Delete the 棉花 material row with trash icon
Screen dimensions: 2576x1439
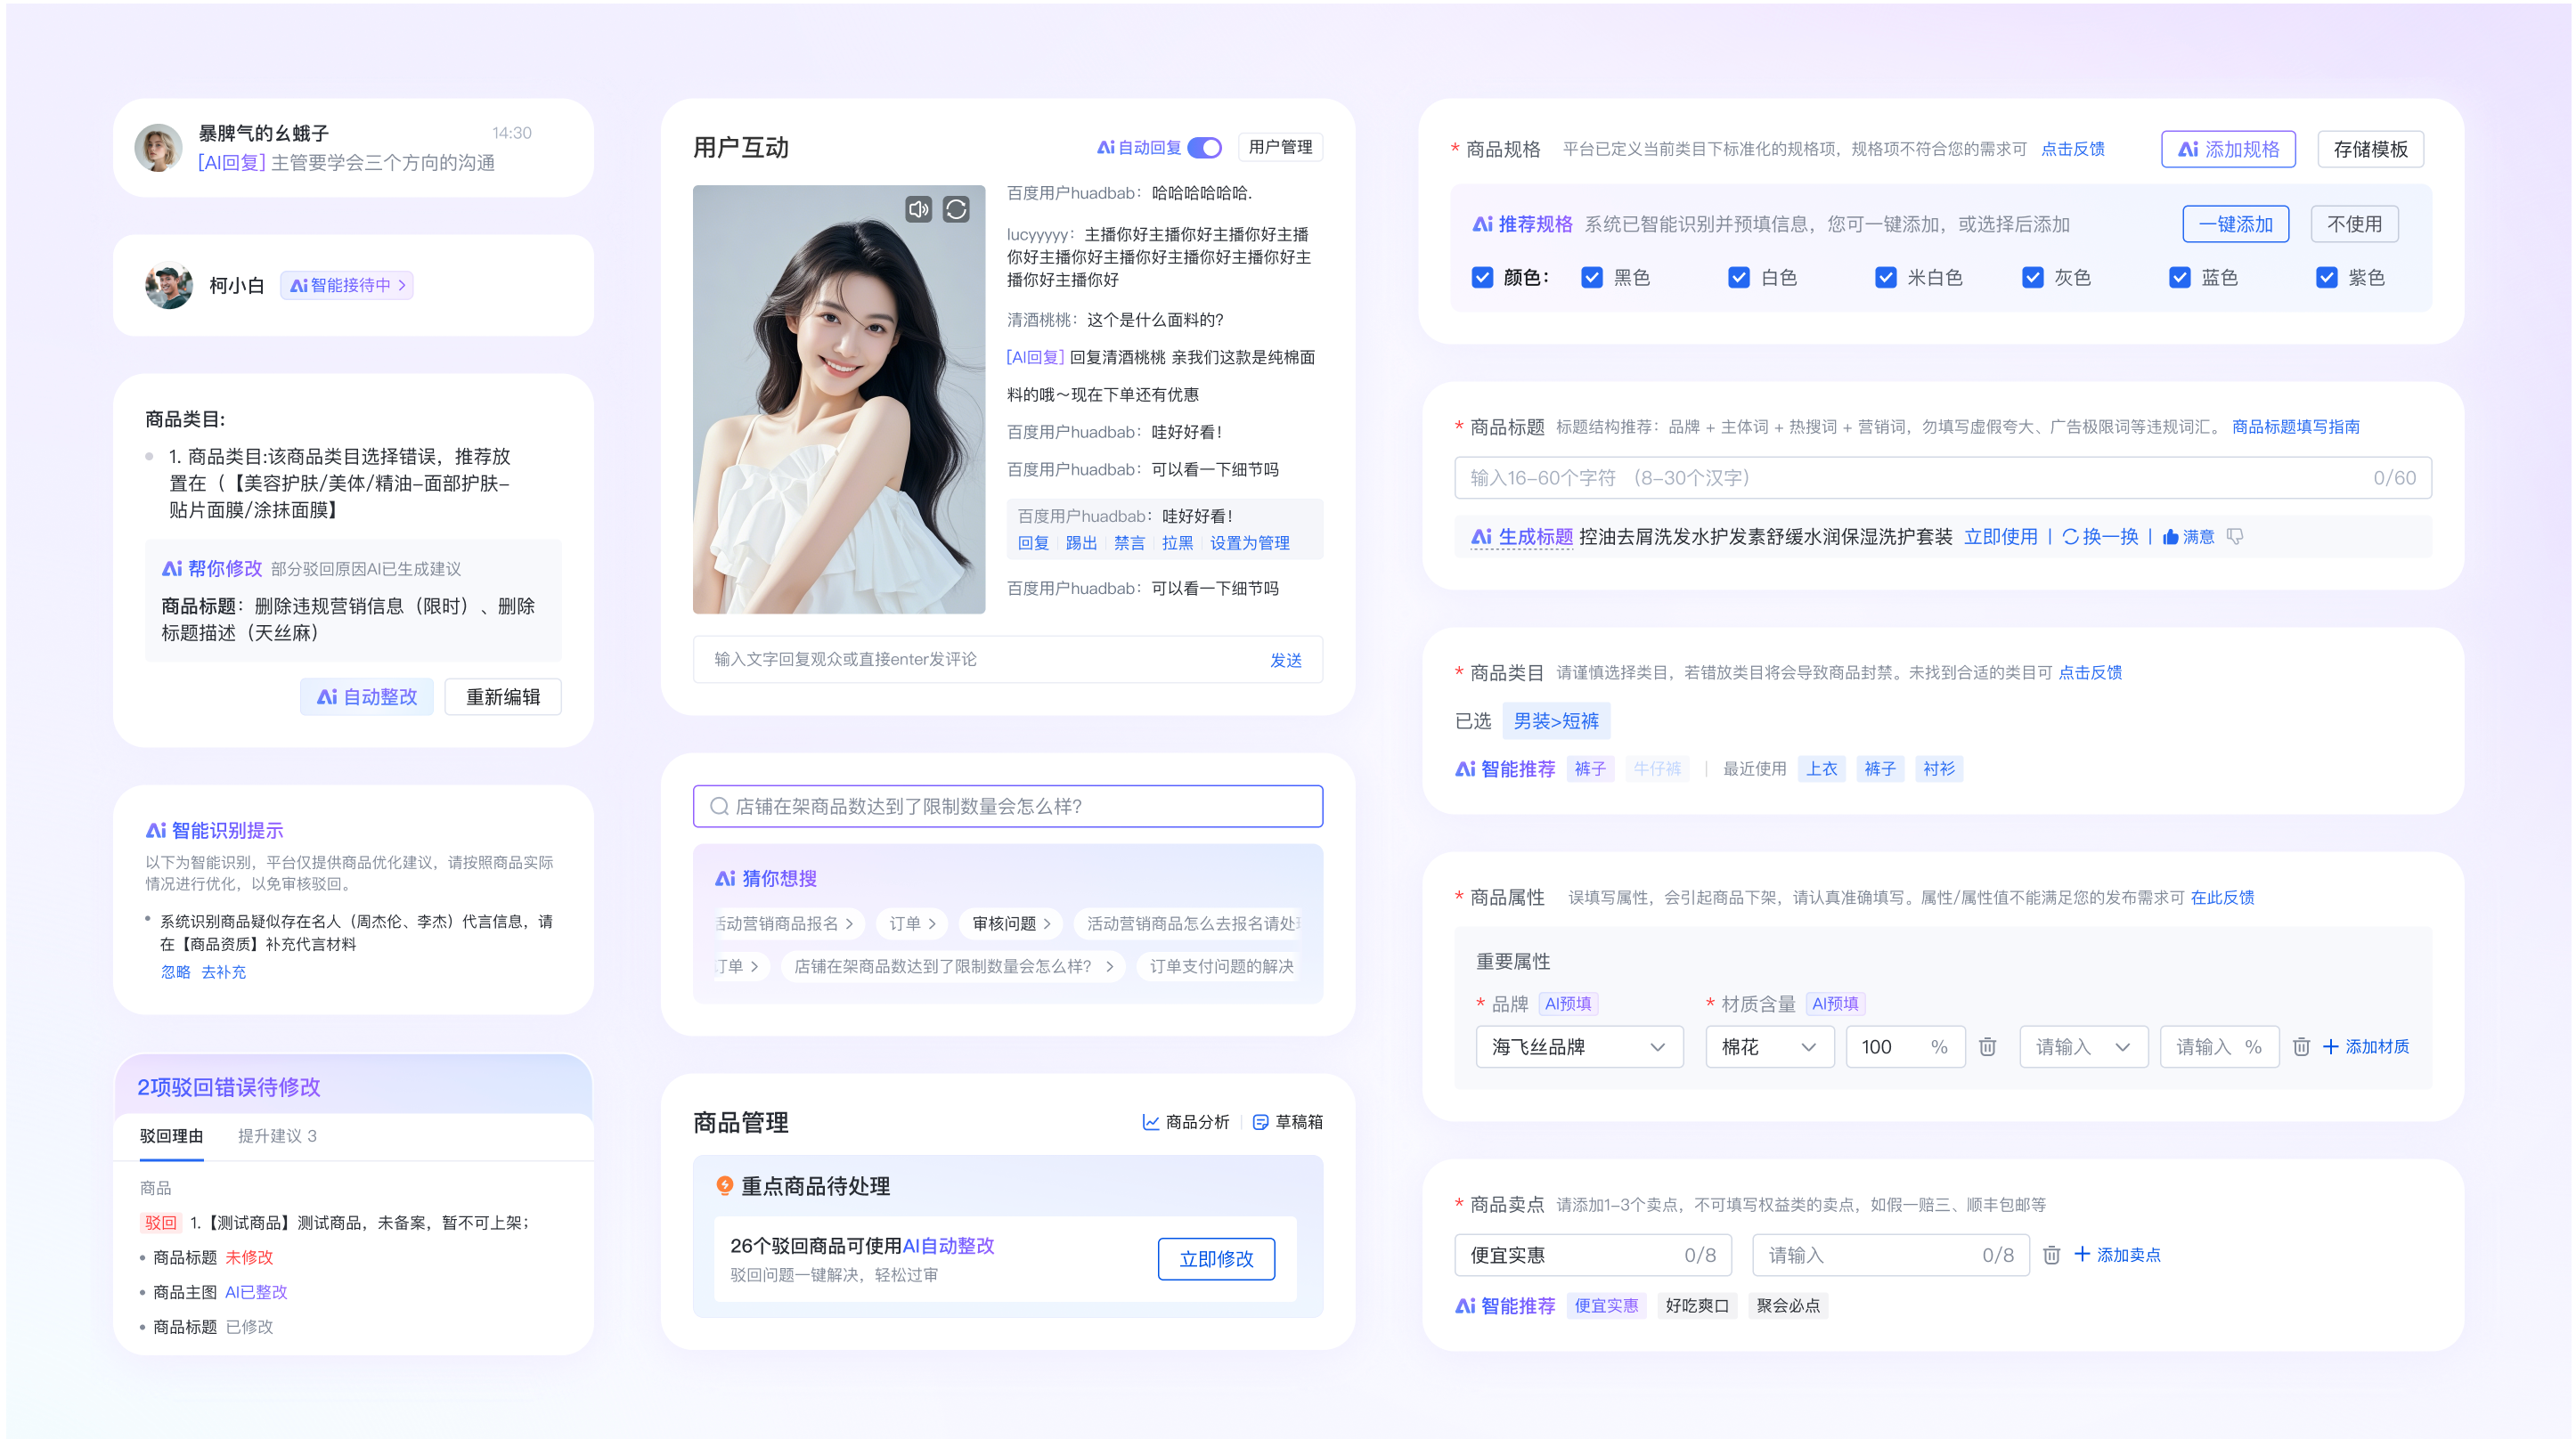(1987, 1046)
